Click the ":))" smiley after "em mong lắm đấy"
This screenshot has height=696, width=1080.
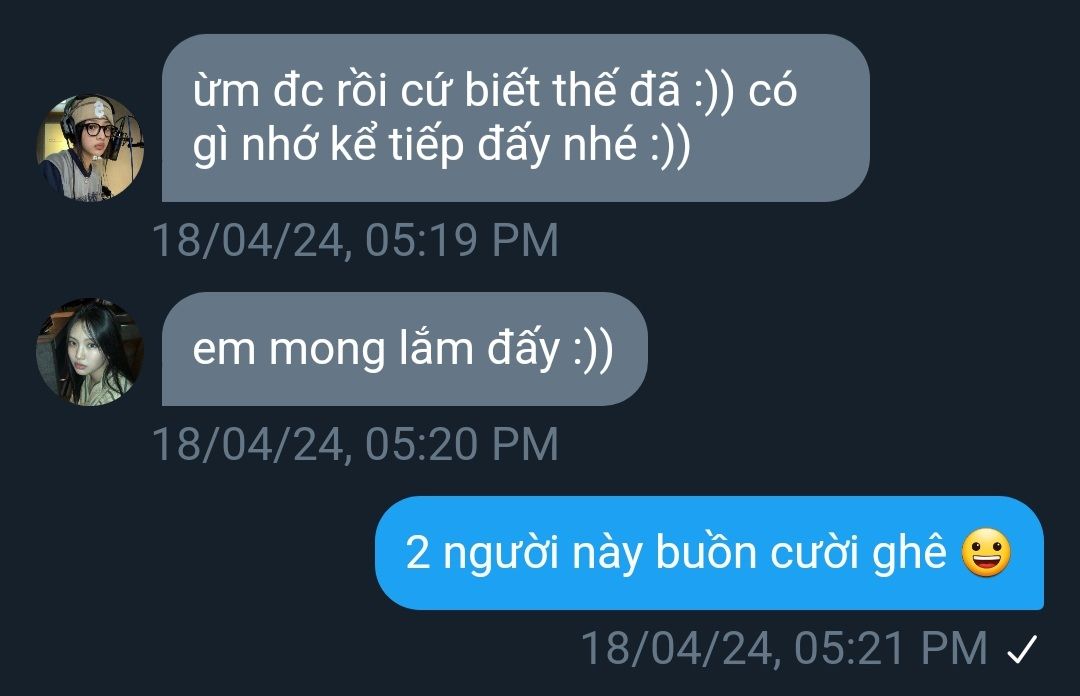[x=592, y=349]
